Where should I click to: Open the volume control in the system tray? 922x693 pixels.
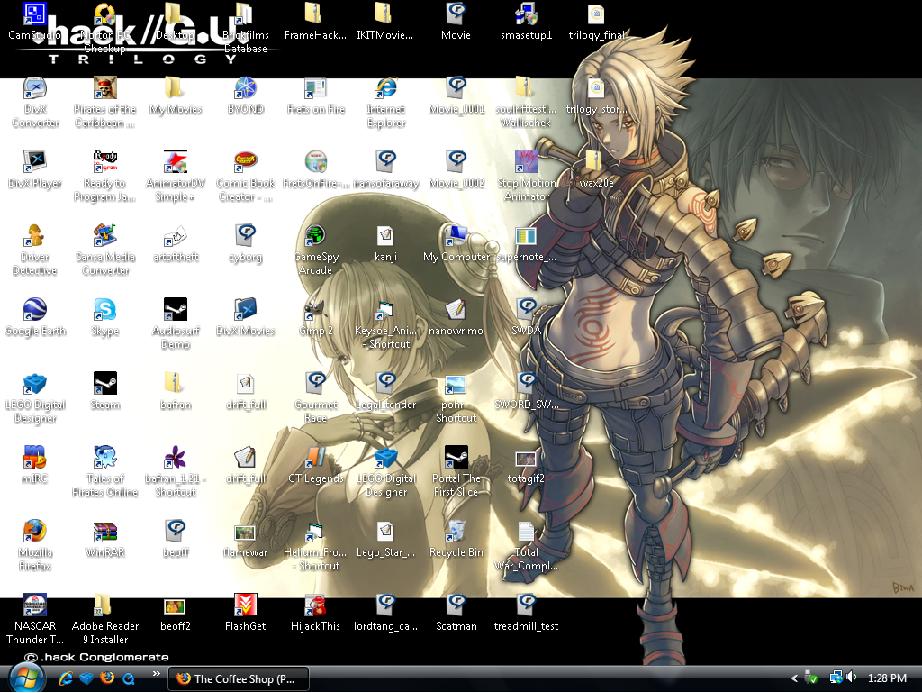click(x=850, y=678)
